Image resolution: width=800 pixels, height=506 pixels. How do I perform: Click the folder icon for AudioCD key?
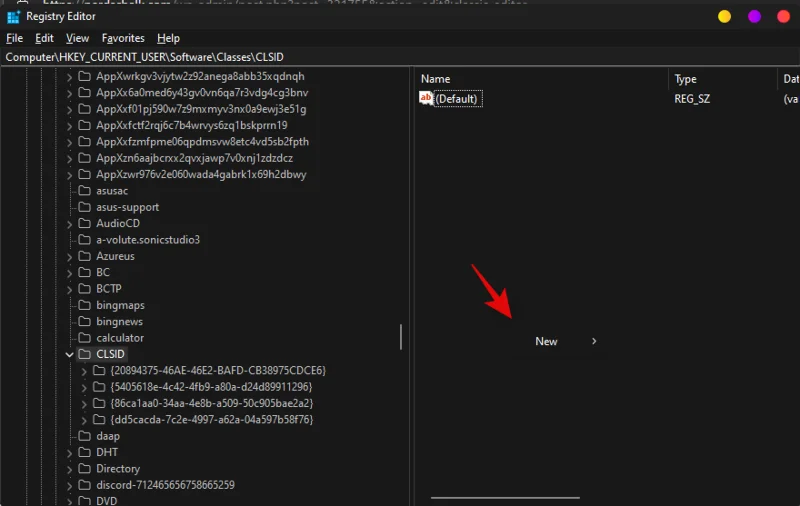pyautogui.click(x=84, y=223)
